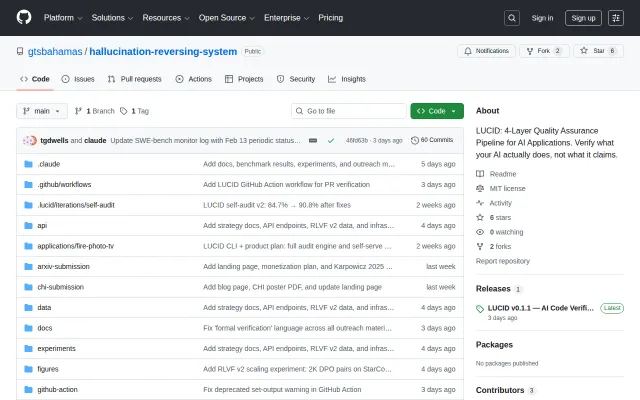The height and width of the screenshot is (400, 640).
Task: Open hallucination-reversing-system repository link
Action: 163,51
